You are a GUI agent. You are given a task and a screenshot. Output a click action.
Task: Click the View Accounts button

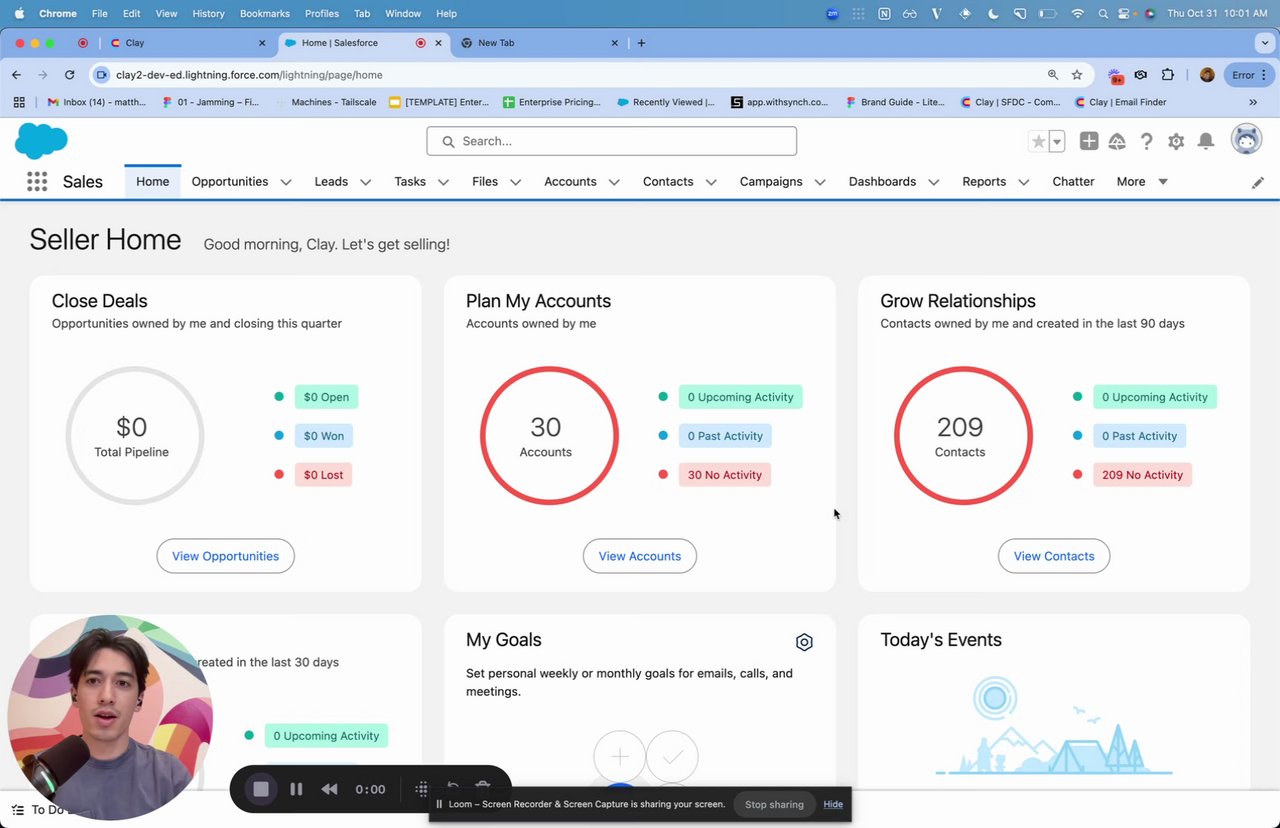[x=640, y=556]
